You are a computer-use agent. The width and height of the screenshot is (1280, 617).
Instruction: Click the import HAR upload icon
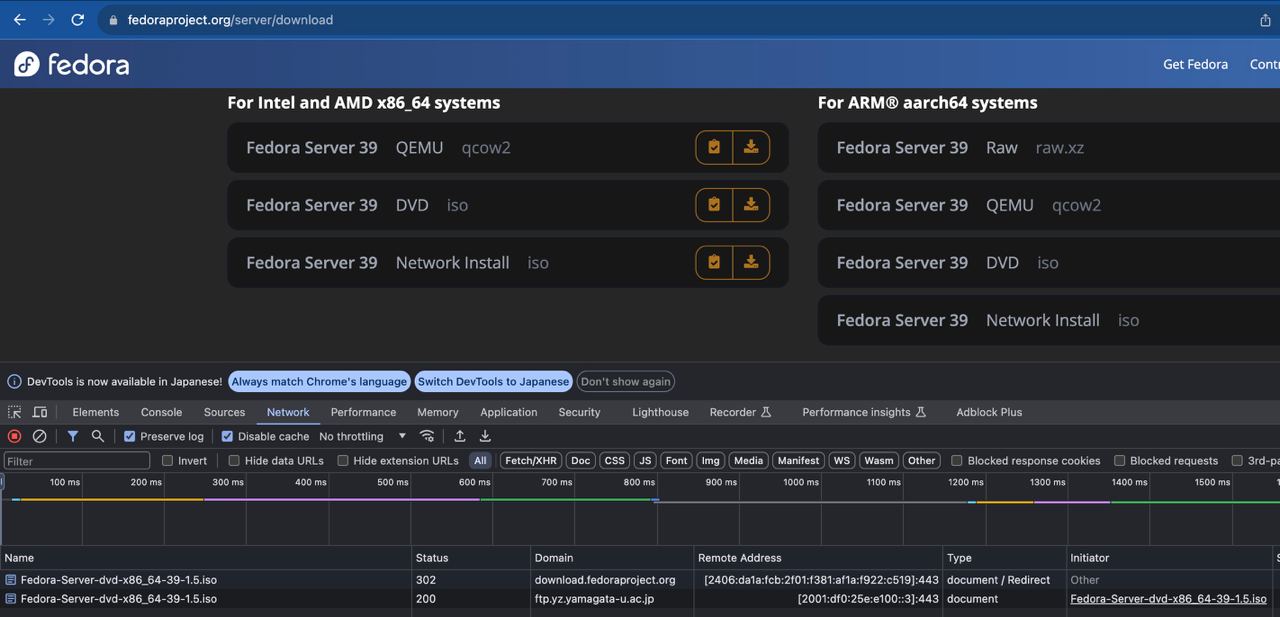click(x=460, y=436)
